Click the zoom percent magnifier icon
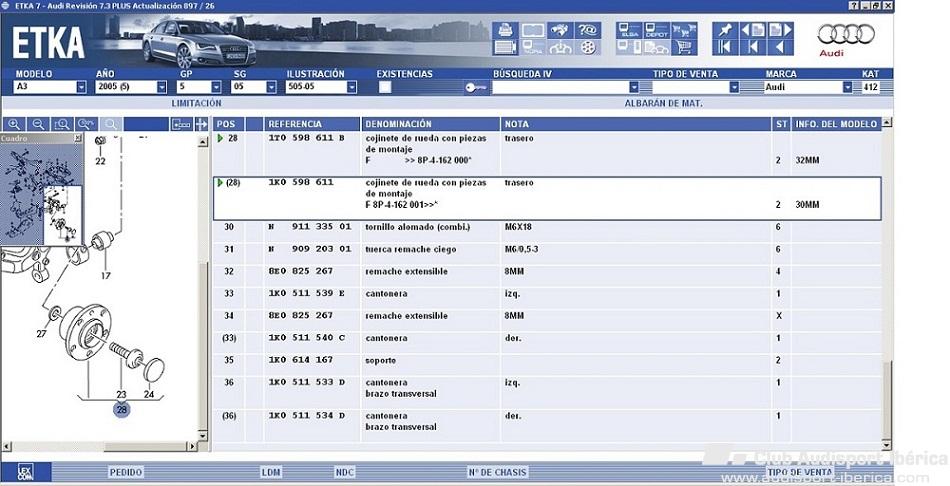 click(x=87, y=124)
